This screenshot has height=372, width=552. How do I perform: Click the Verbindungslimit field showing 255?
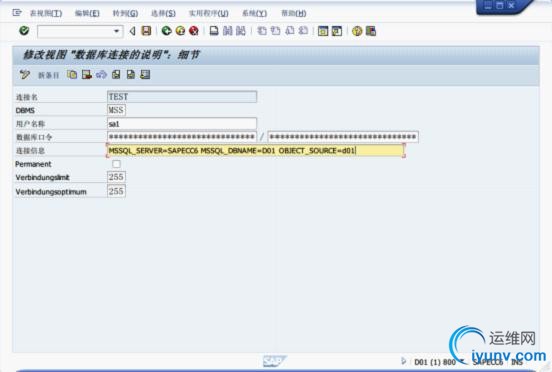(116, 177)
